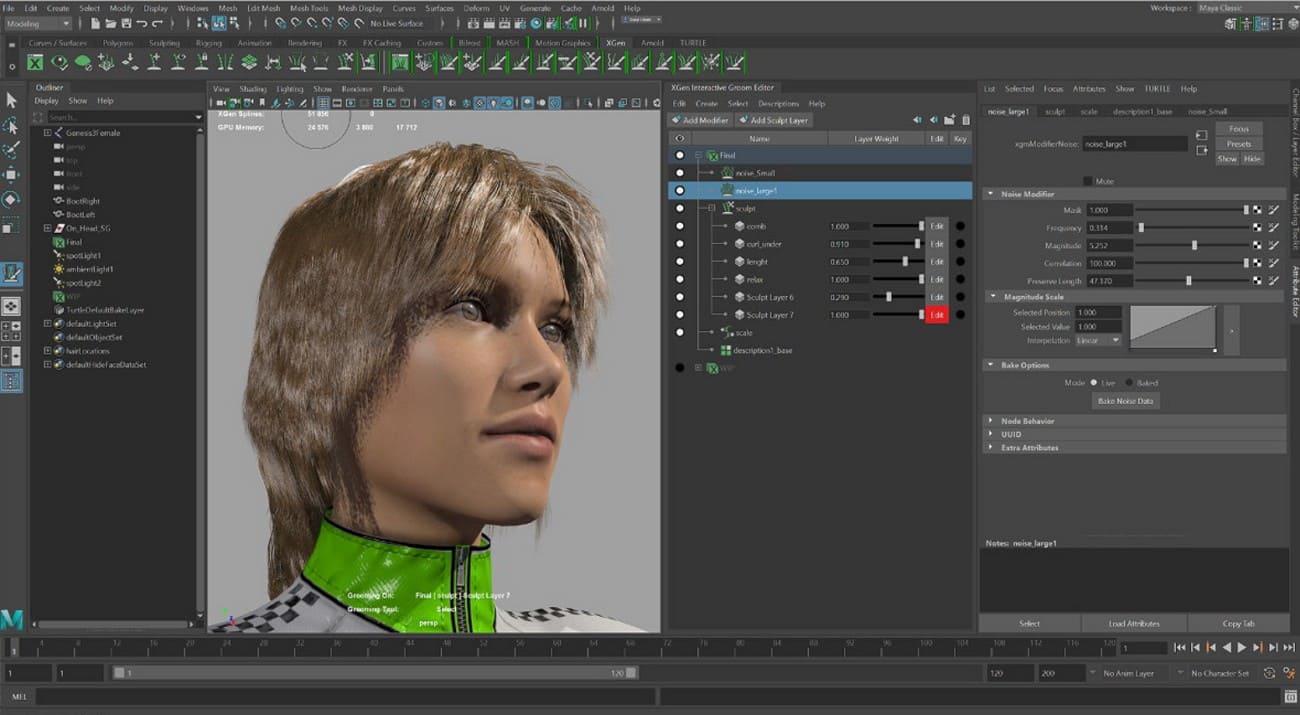1300x715 pixels.
Task: Choose the Paint Selection tool
Action: pyautogui.click(x=12, y=151)
